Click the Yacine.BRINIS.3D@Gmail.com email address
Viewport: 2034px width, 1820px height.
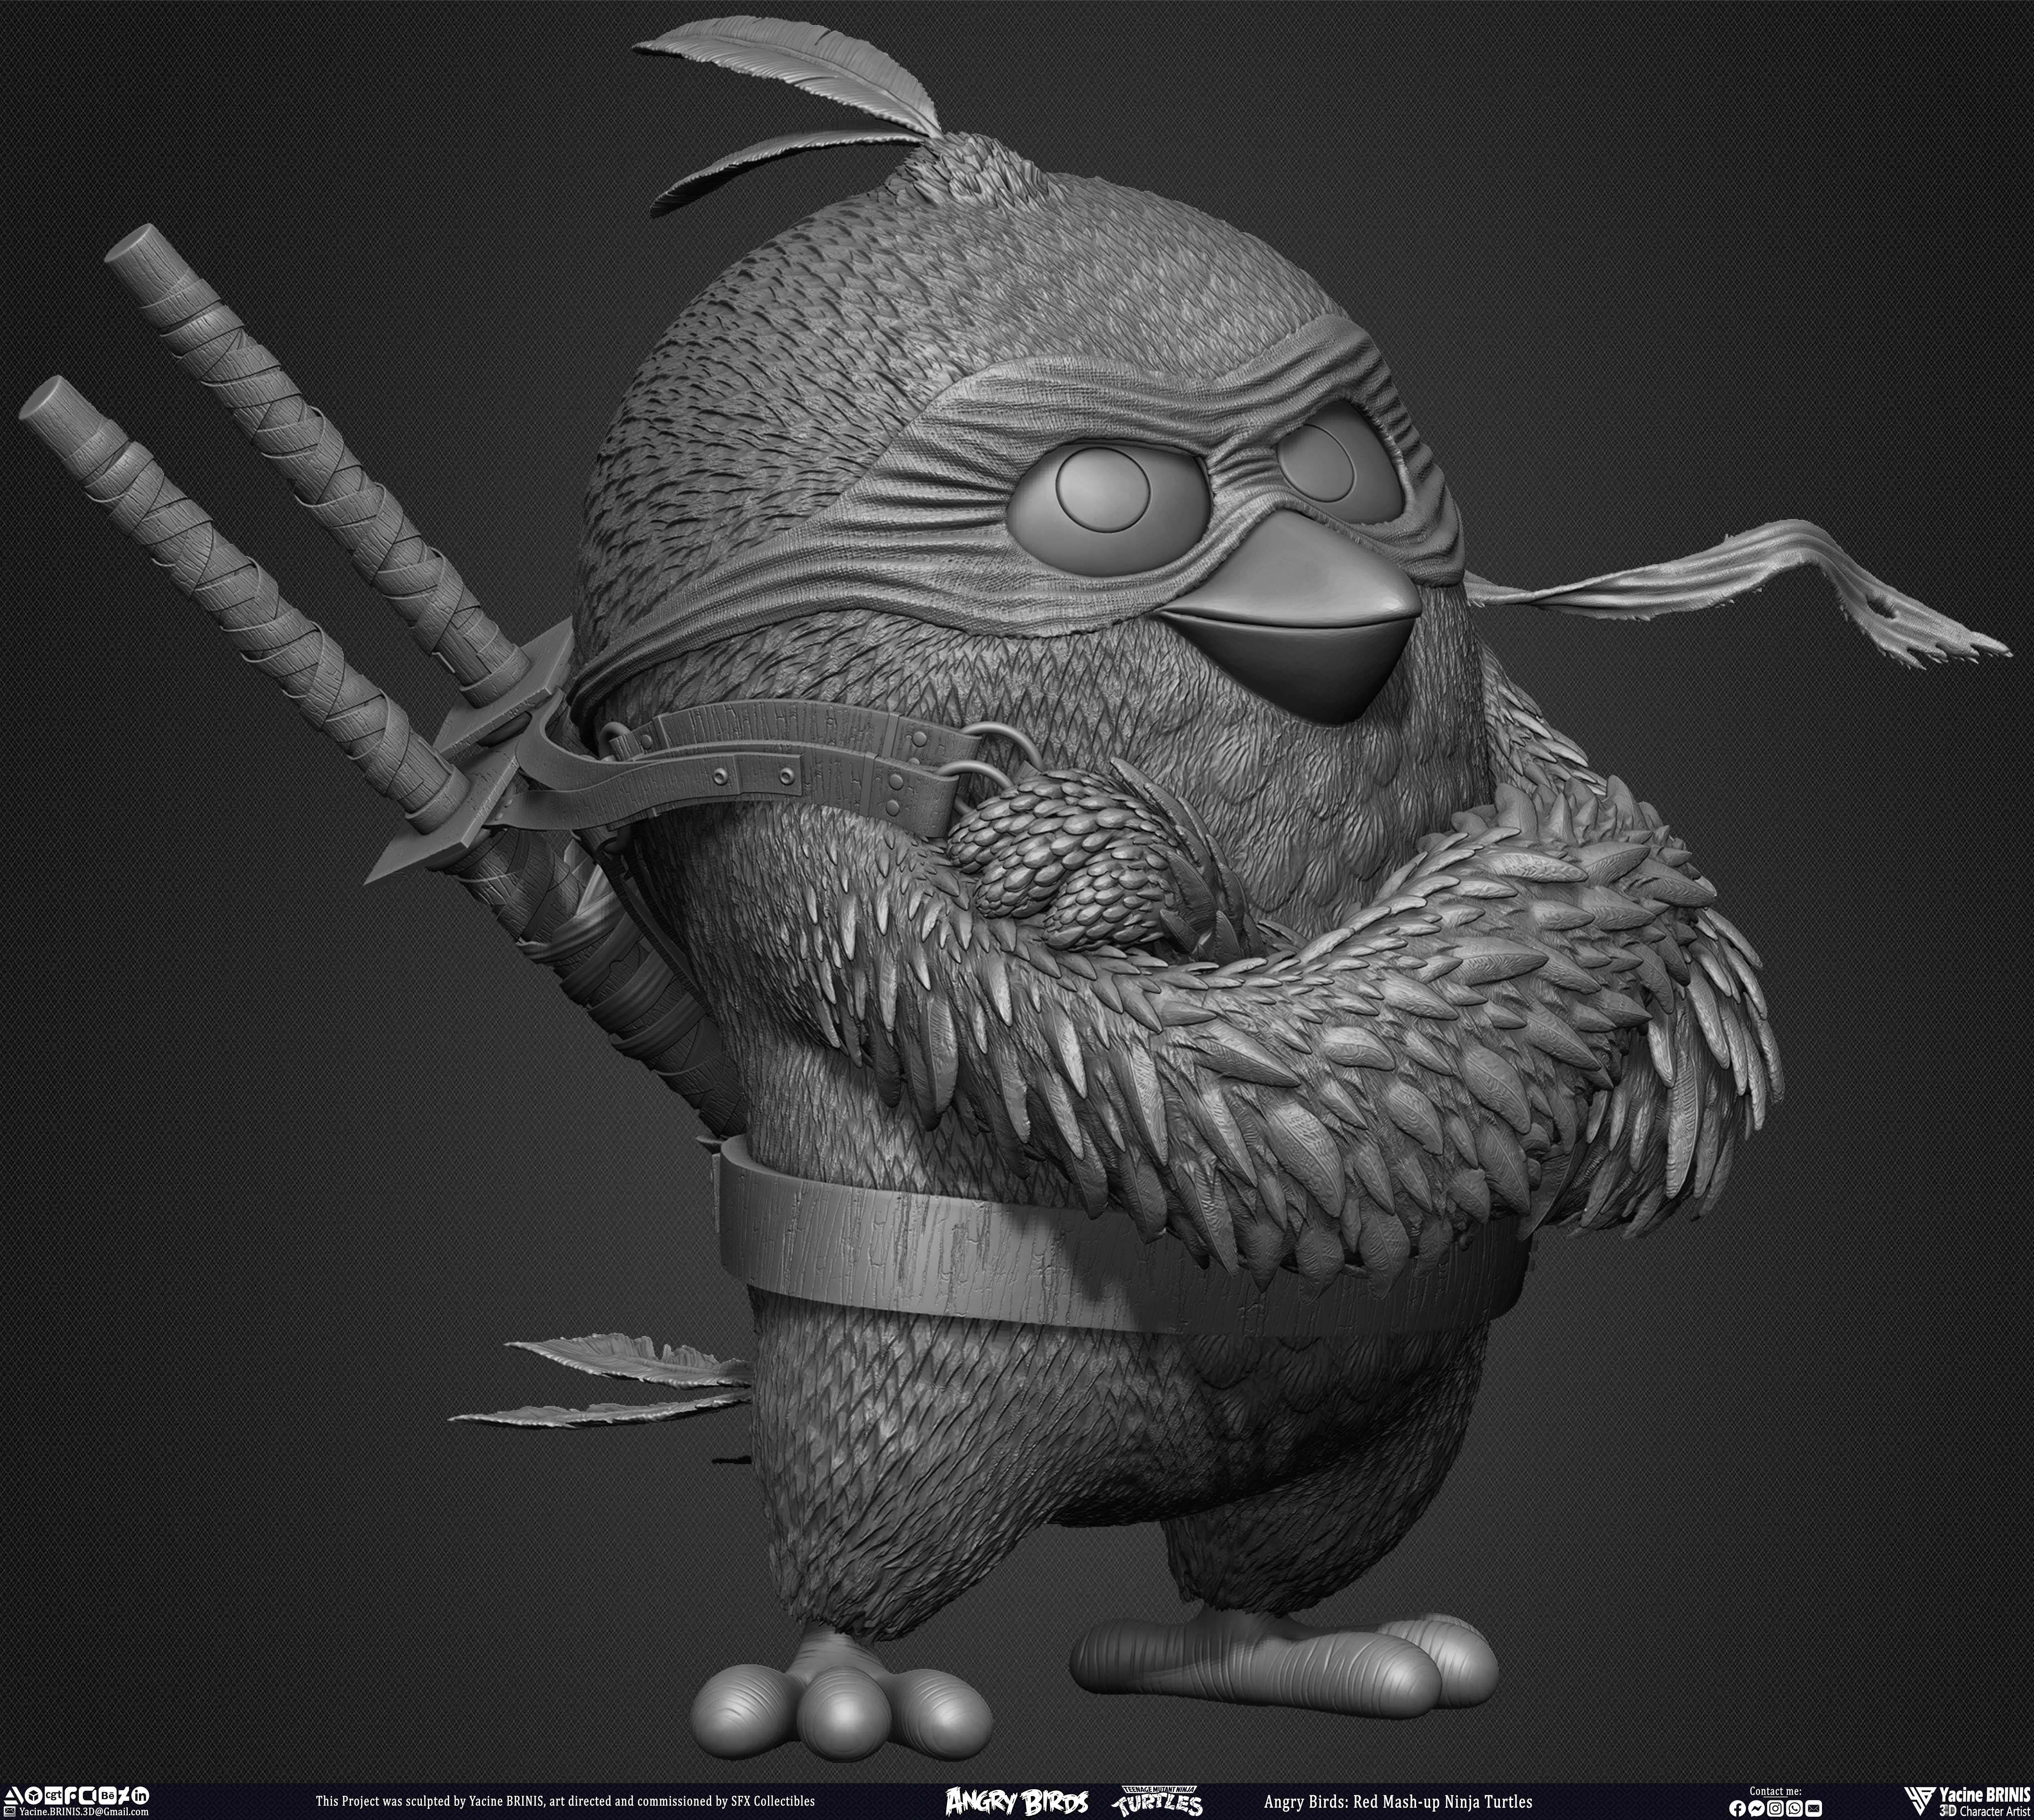(84, 1812)
